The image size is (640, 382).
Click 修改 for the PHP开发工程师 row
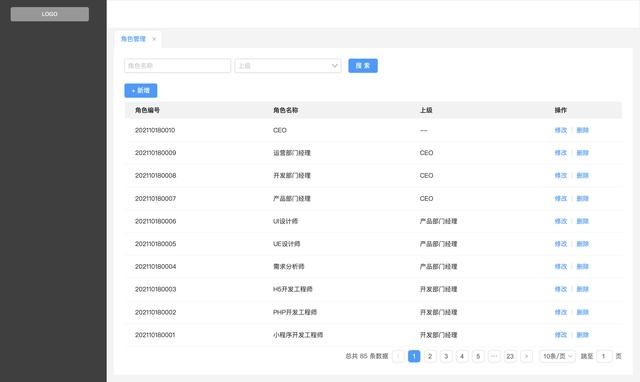[561, 312]
